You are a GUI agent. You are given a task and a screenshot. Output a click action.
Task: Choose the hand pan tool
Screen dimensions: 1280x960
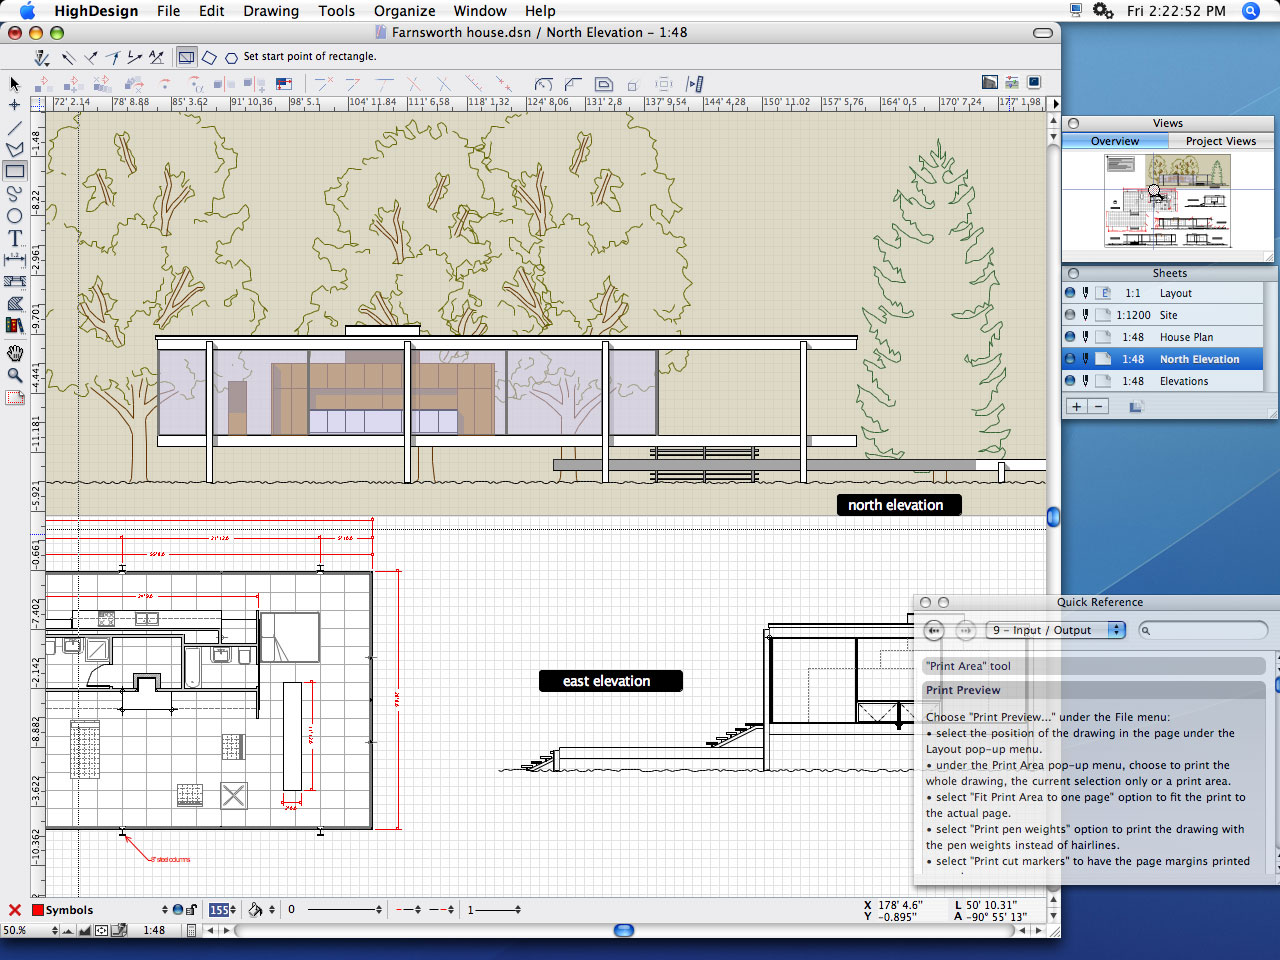point(14,353)
